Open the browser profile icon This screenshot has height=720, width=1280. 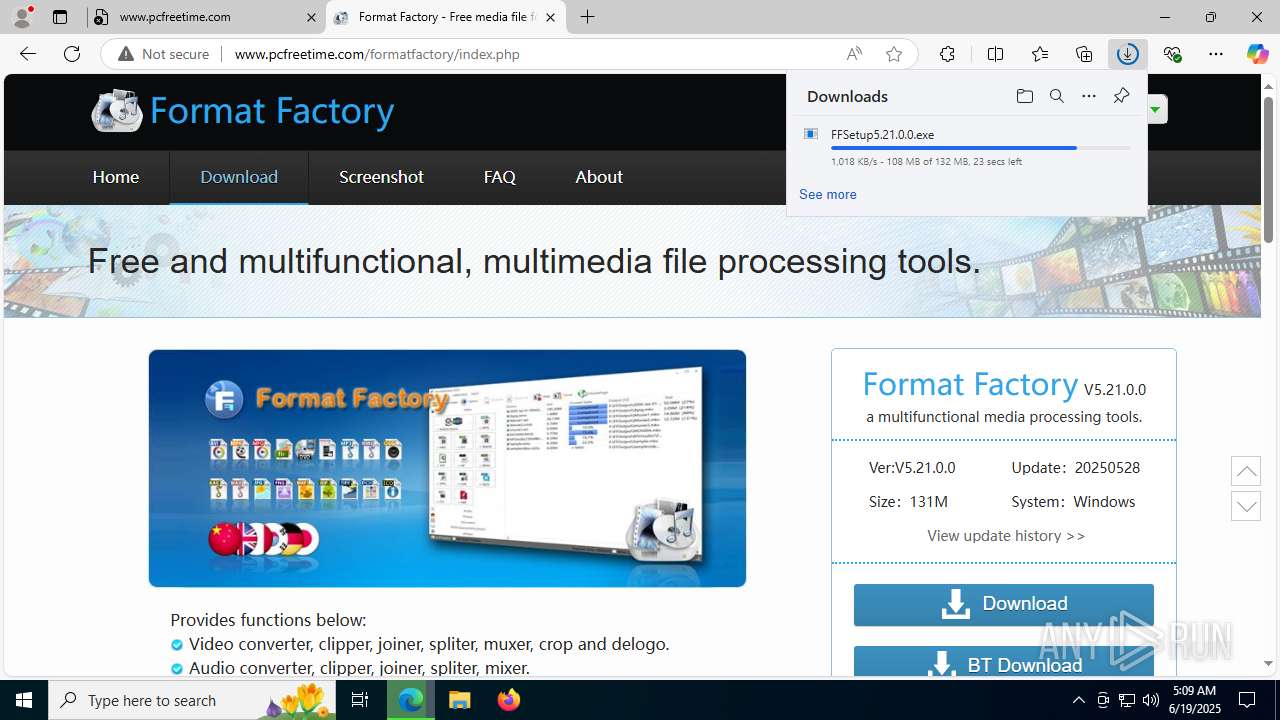22,17
